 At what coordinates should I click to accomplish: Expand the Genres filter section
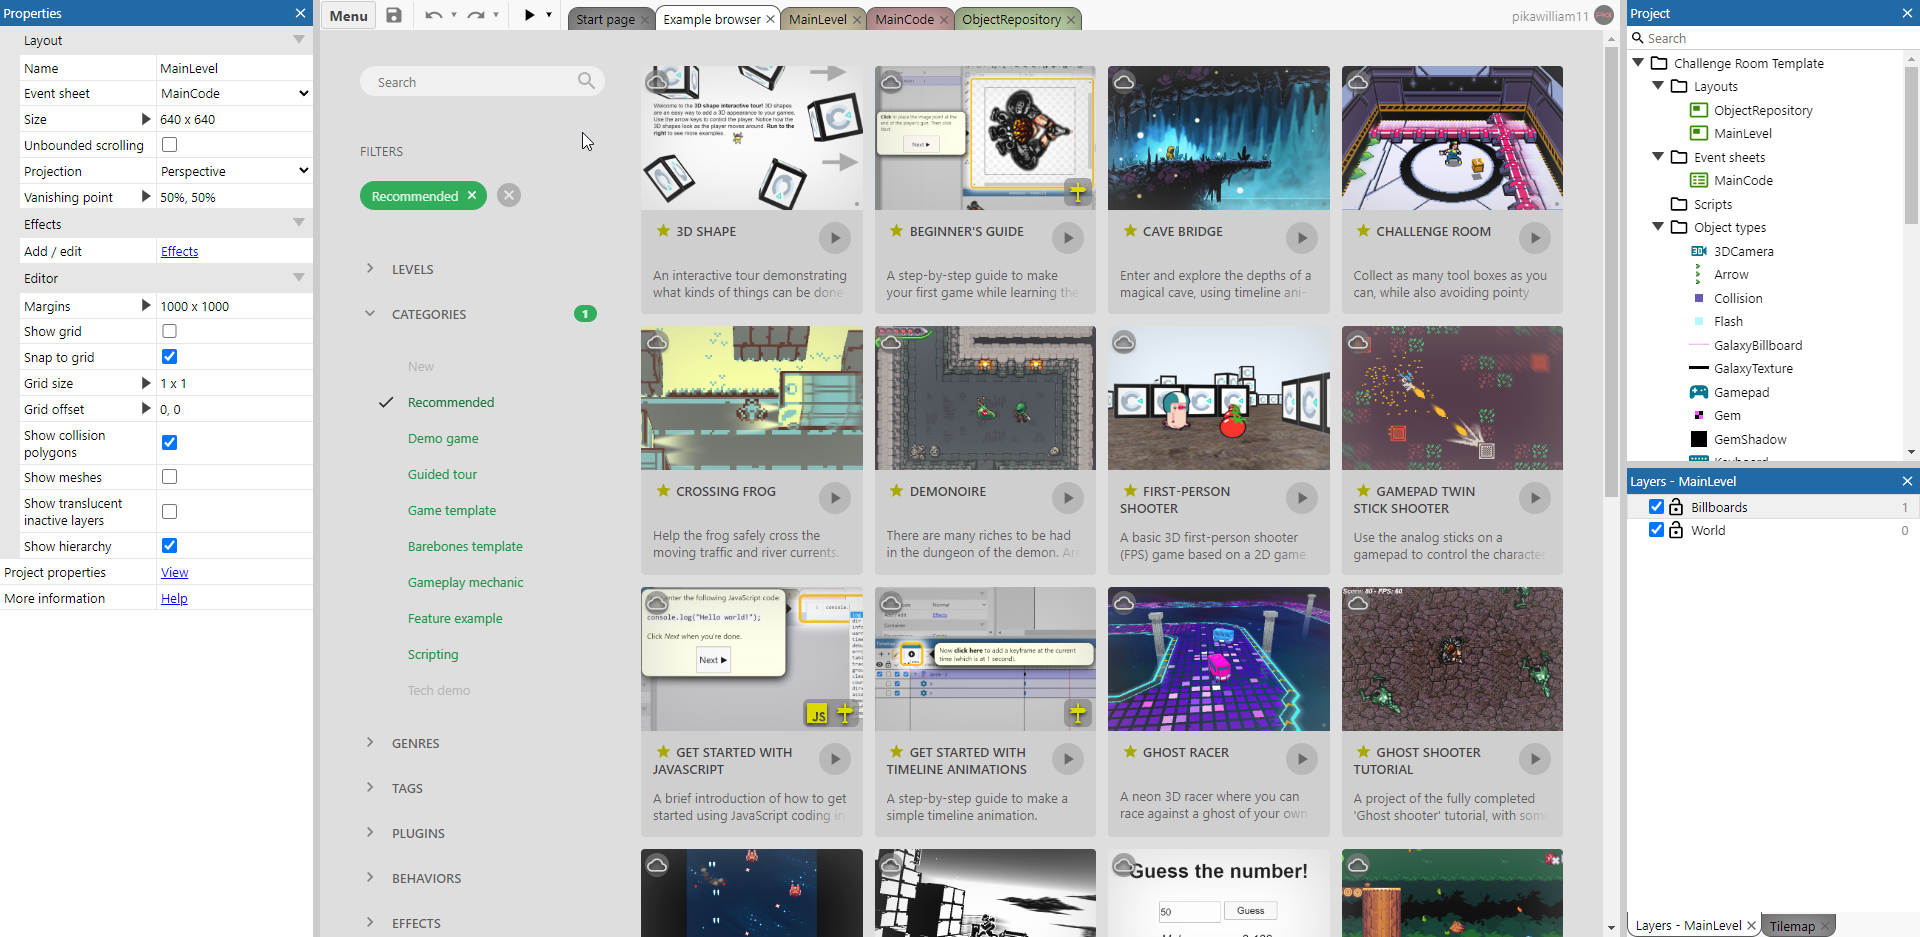[415, 743]
